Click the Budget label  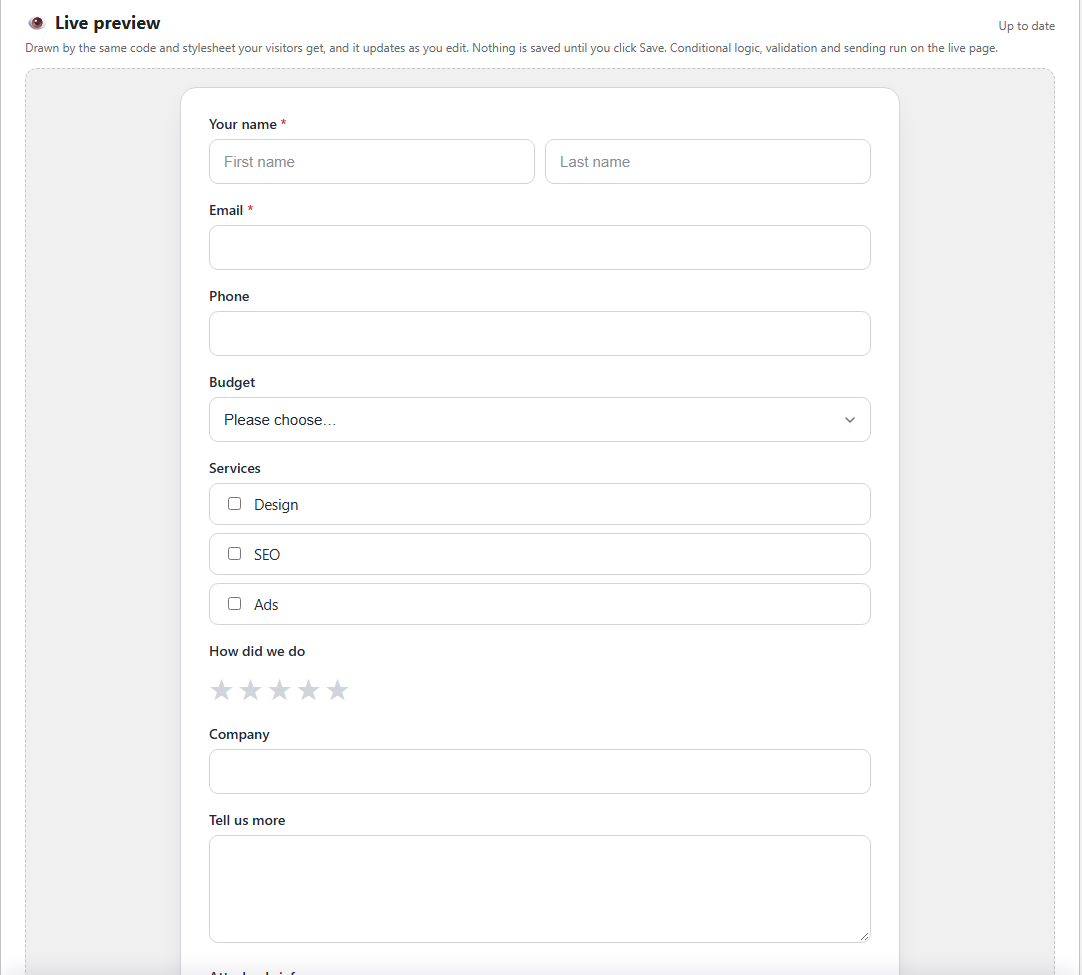click(232, 382)
